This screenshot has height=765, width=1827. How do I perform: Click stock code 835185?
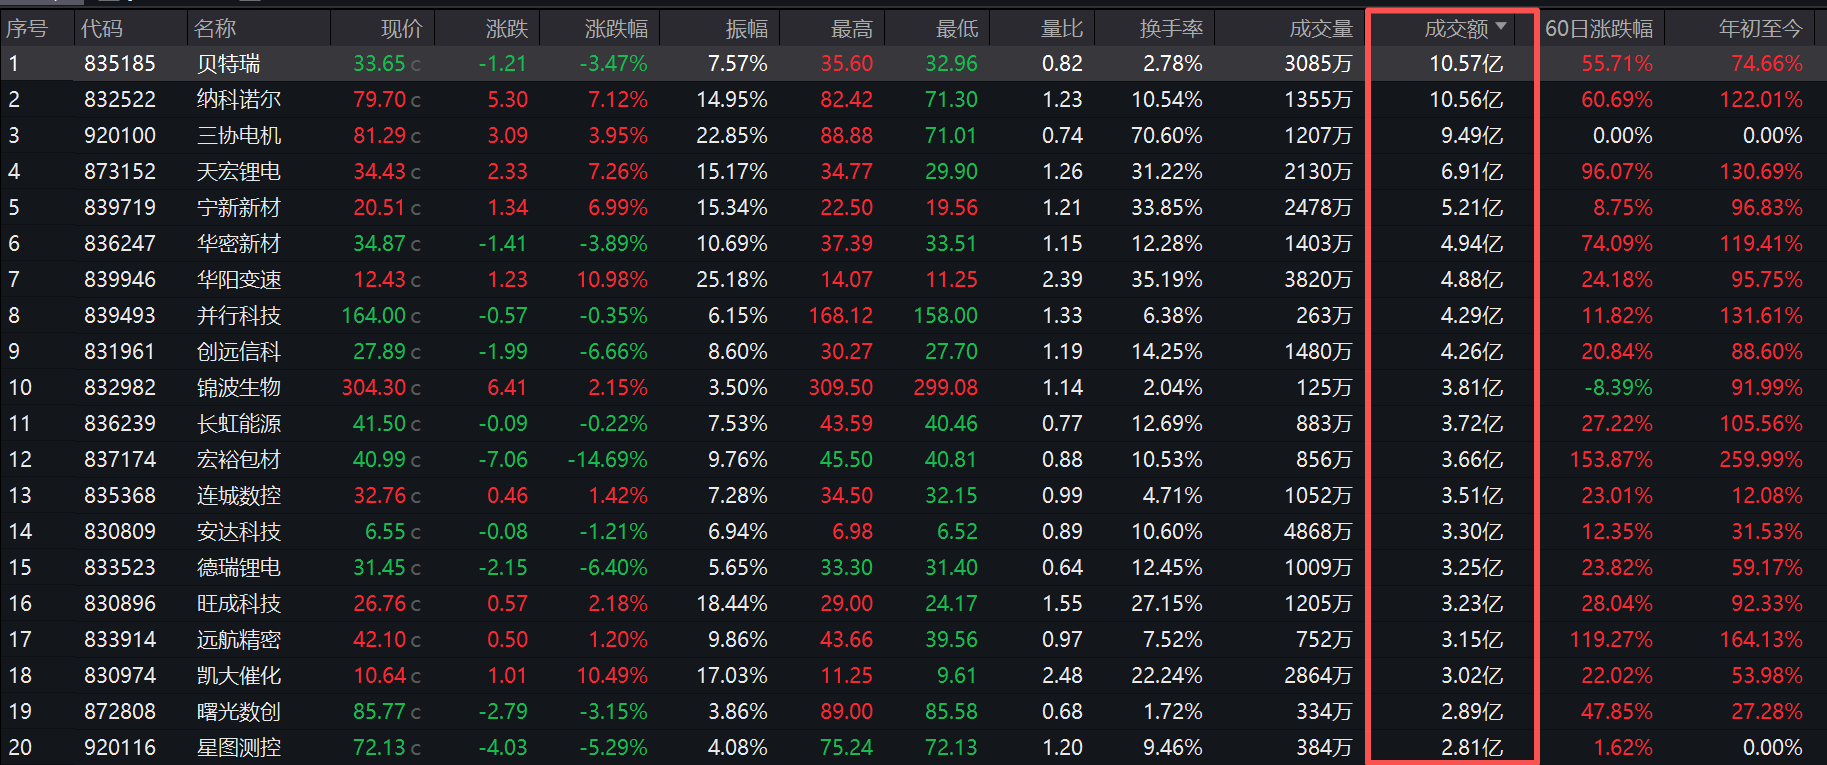click(x=120, y=64)
